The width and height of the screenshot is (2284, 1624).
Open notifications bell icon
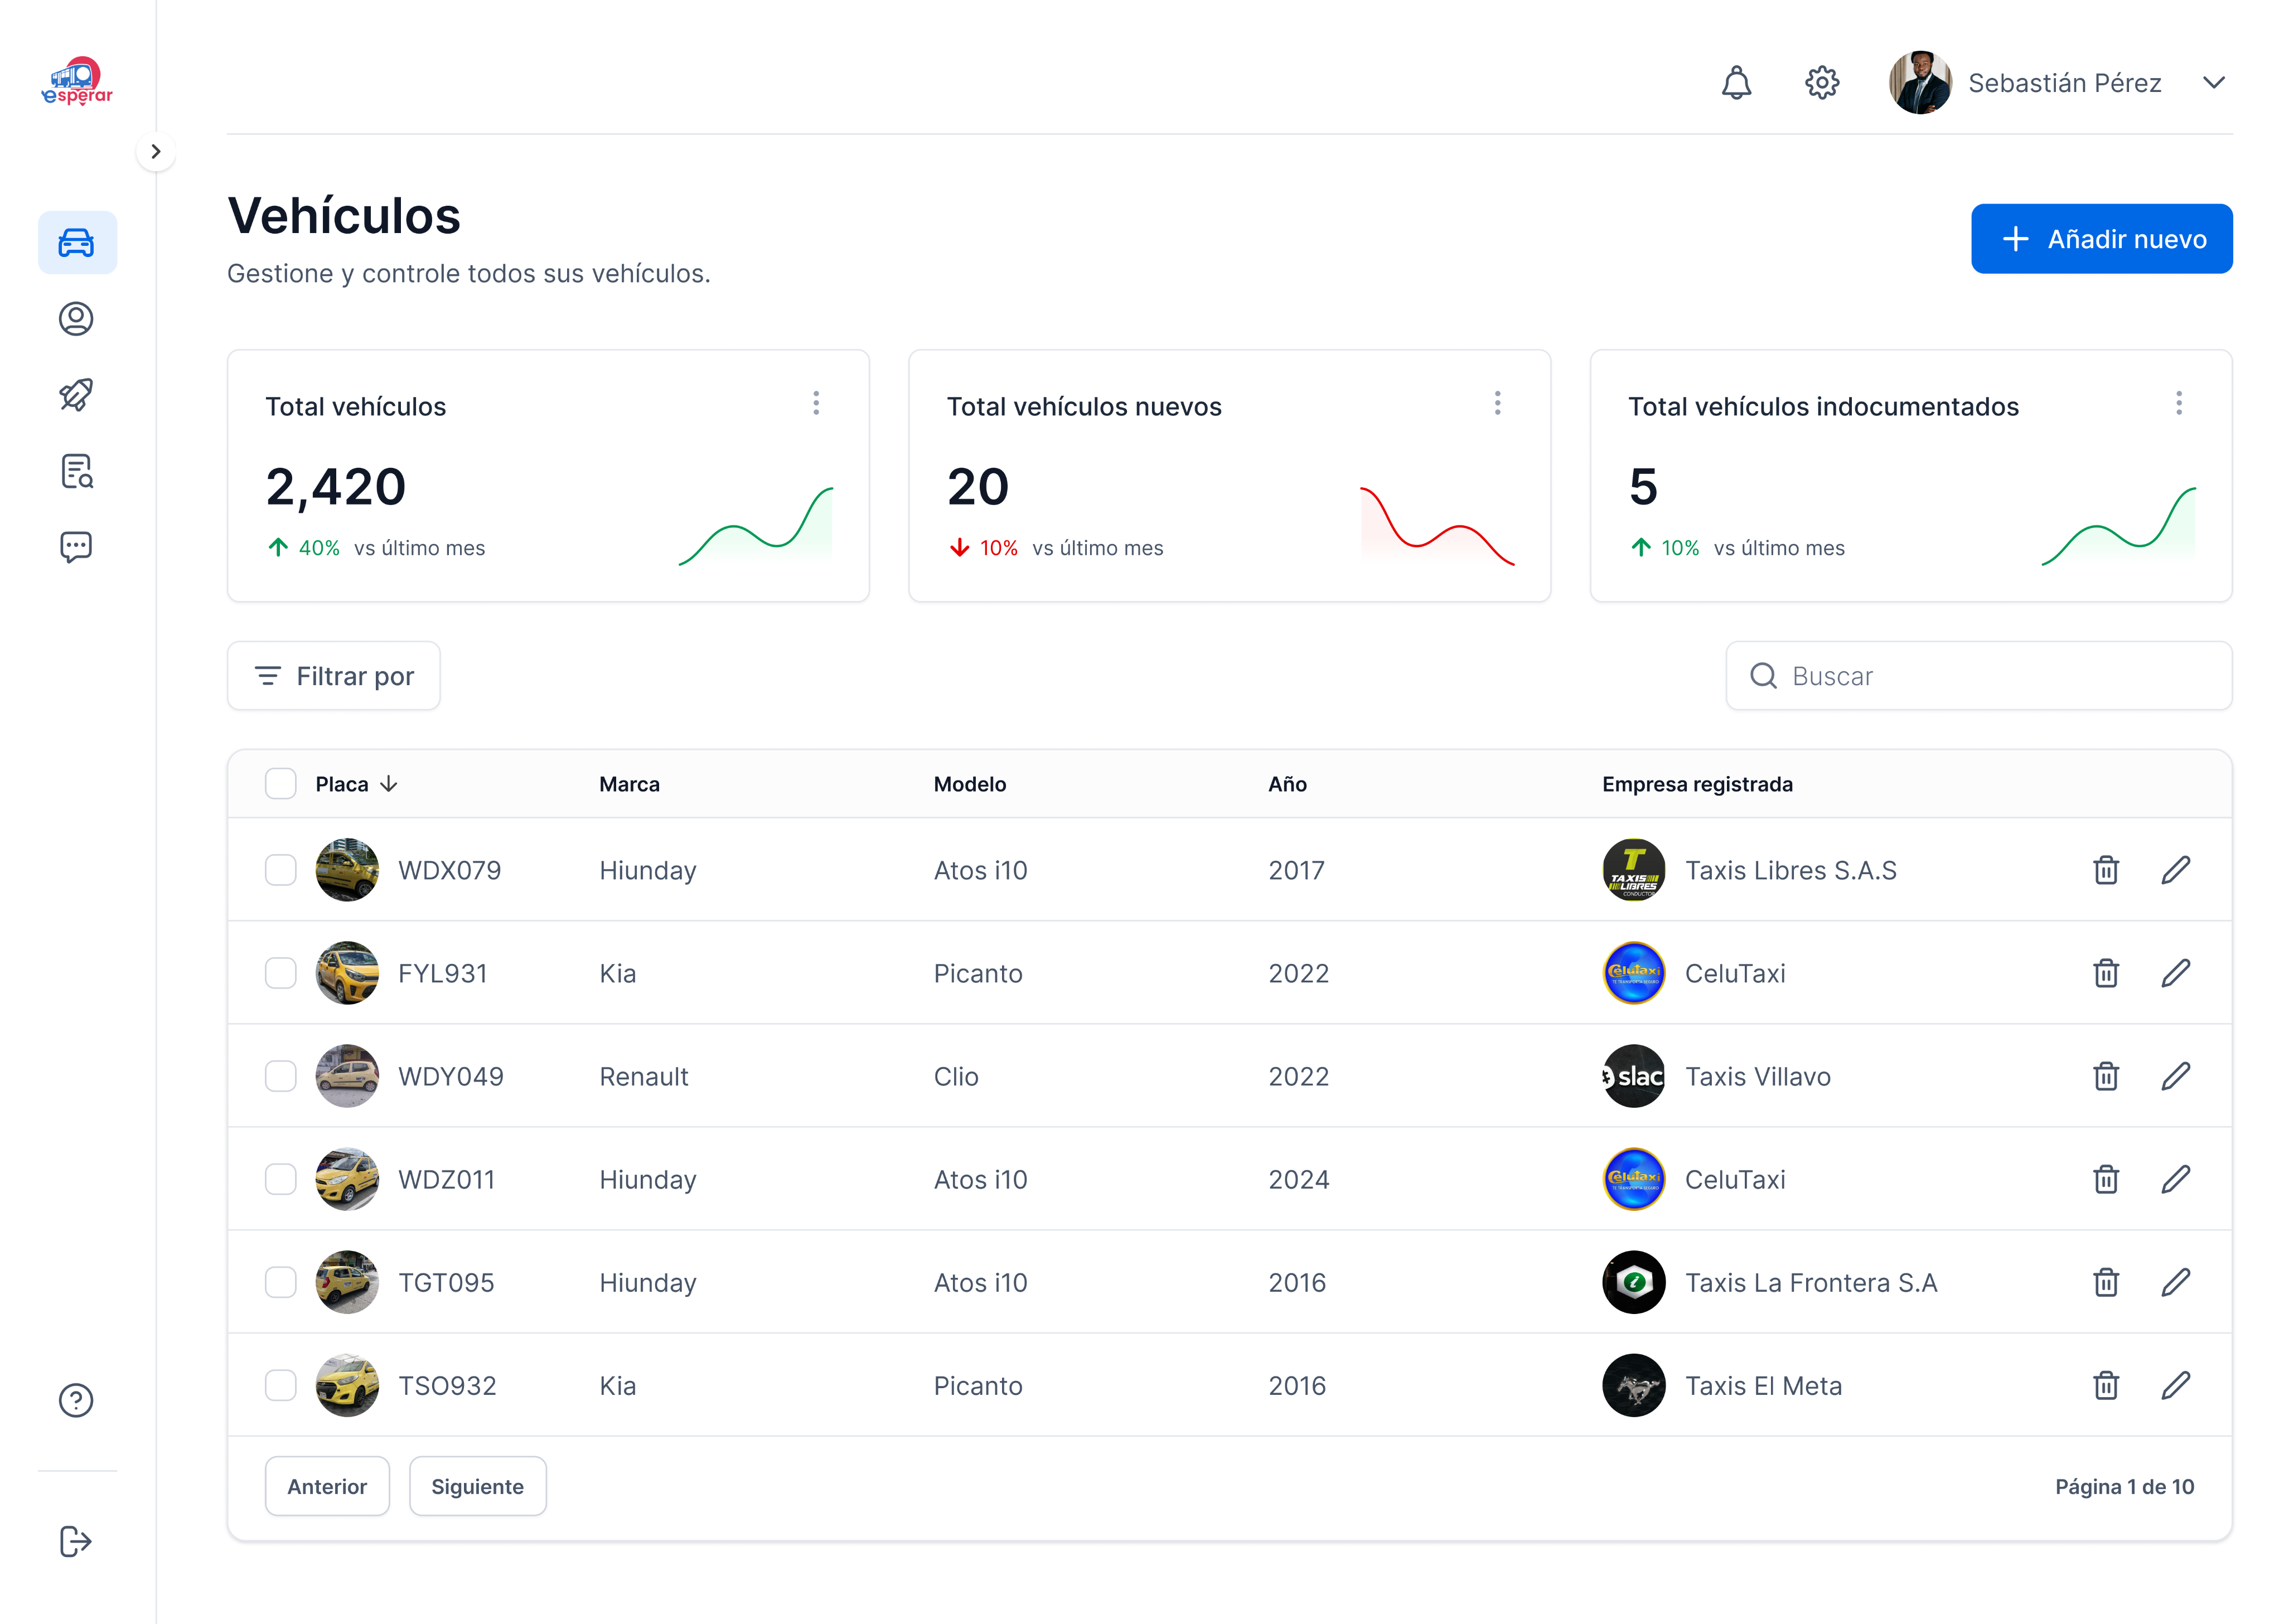[x=1736, y=82]
